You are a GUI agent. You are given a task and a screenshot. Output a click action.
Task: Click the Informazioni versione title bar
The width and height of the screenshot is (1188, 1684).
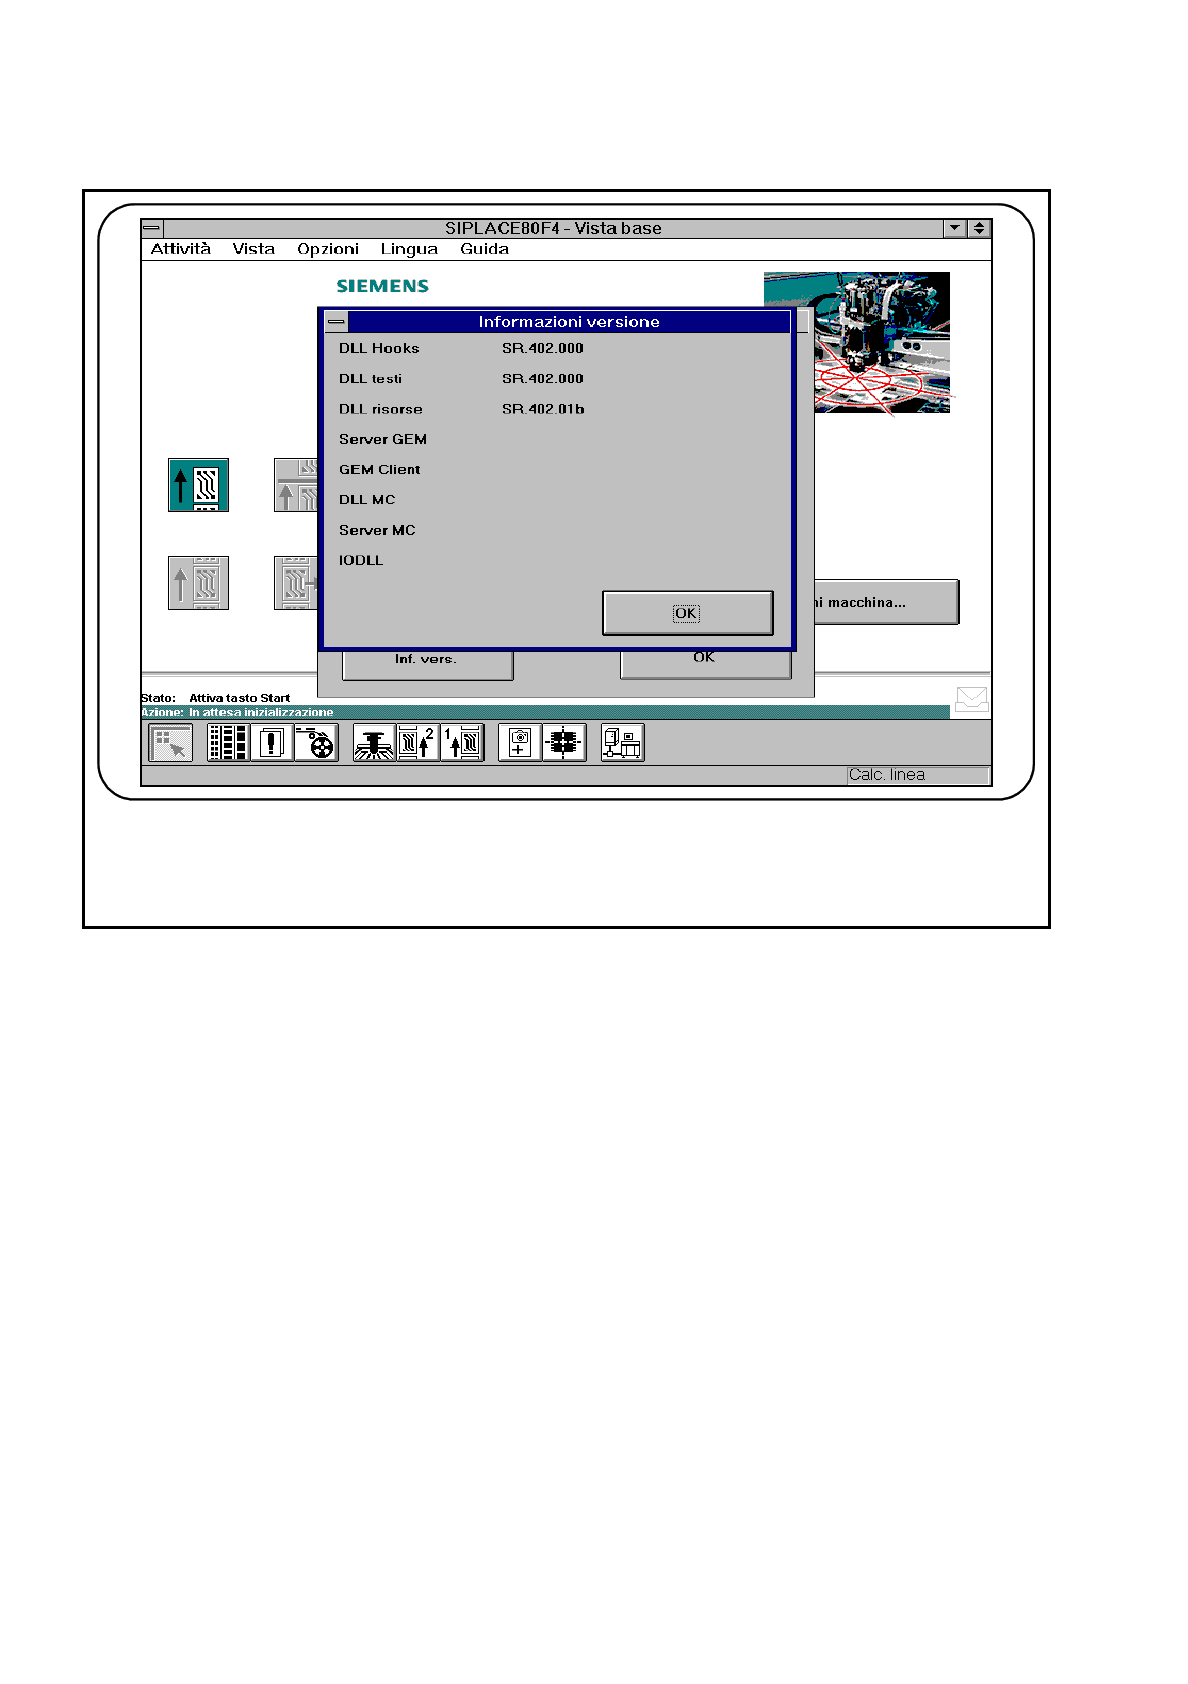569,322
